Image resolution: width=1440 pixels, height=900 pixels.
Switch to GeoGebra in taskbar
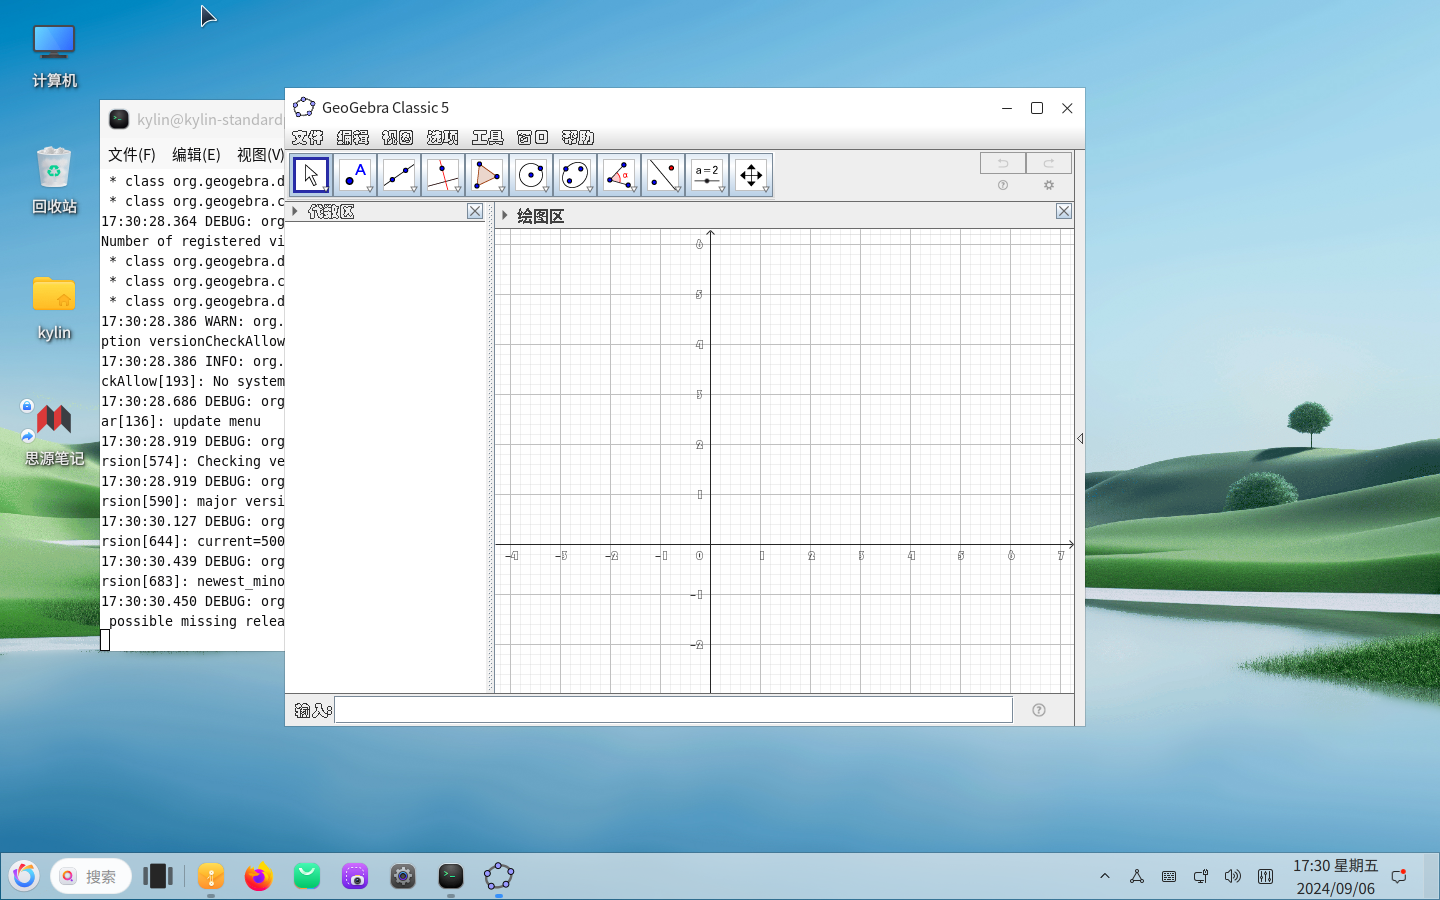[499, 877]
